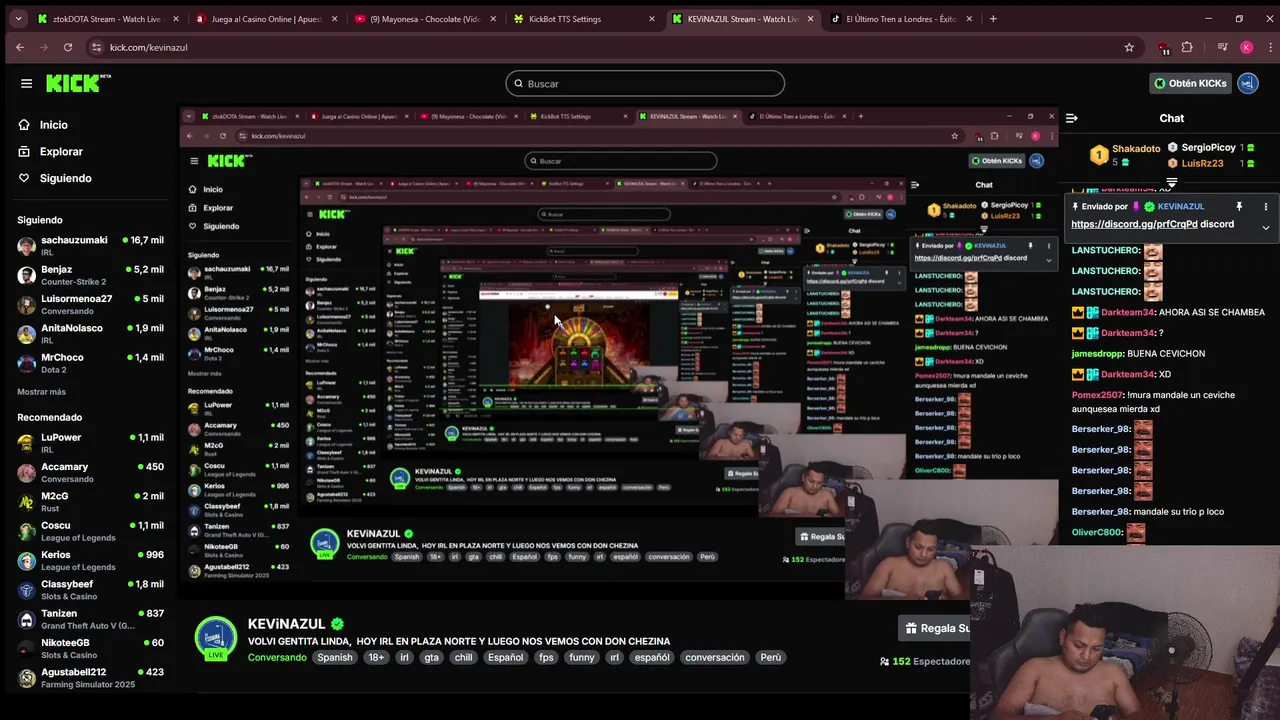Open Siguiendo in sidebar
Image resolution: width=1280 pixels, height=720 pixels.
[65, 178]
